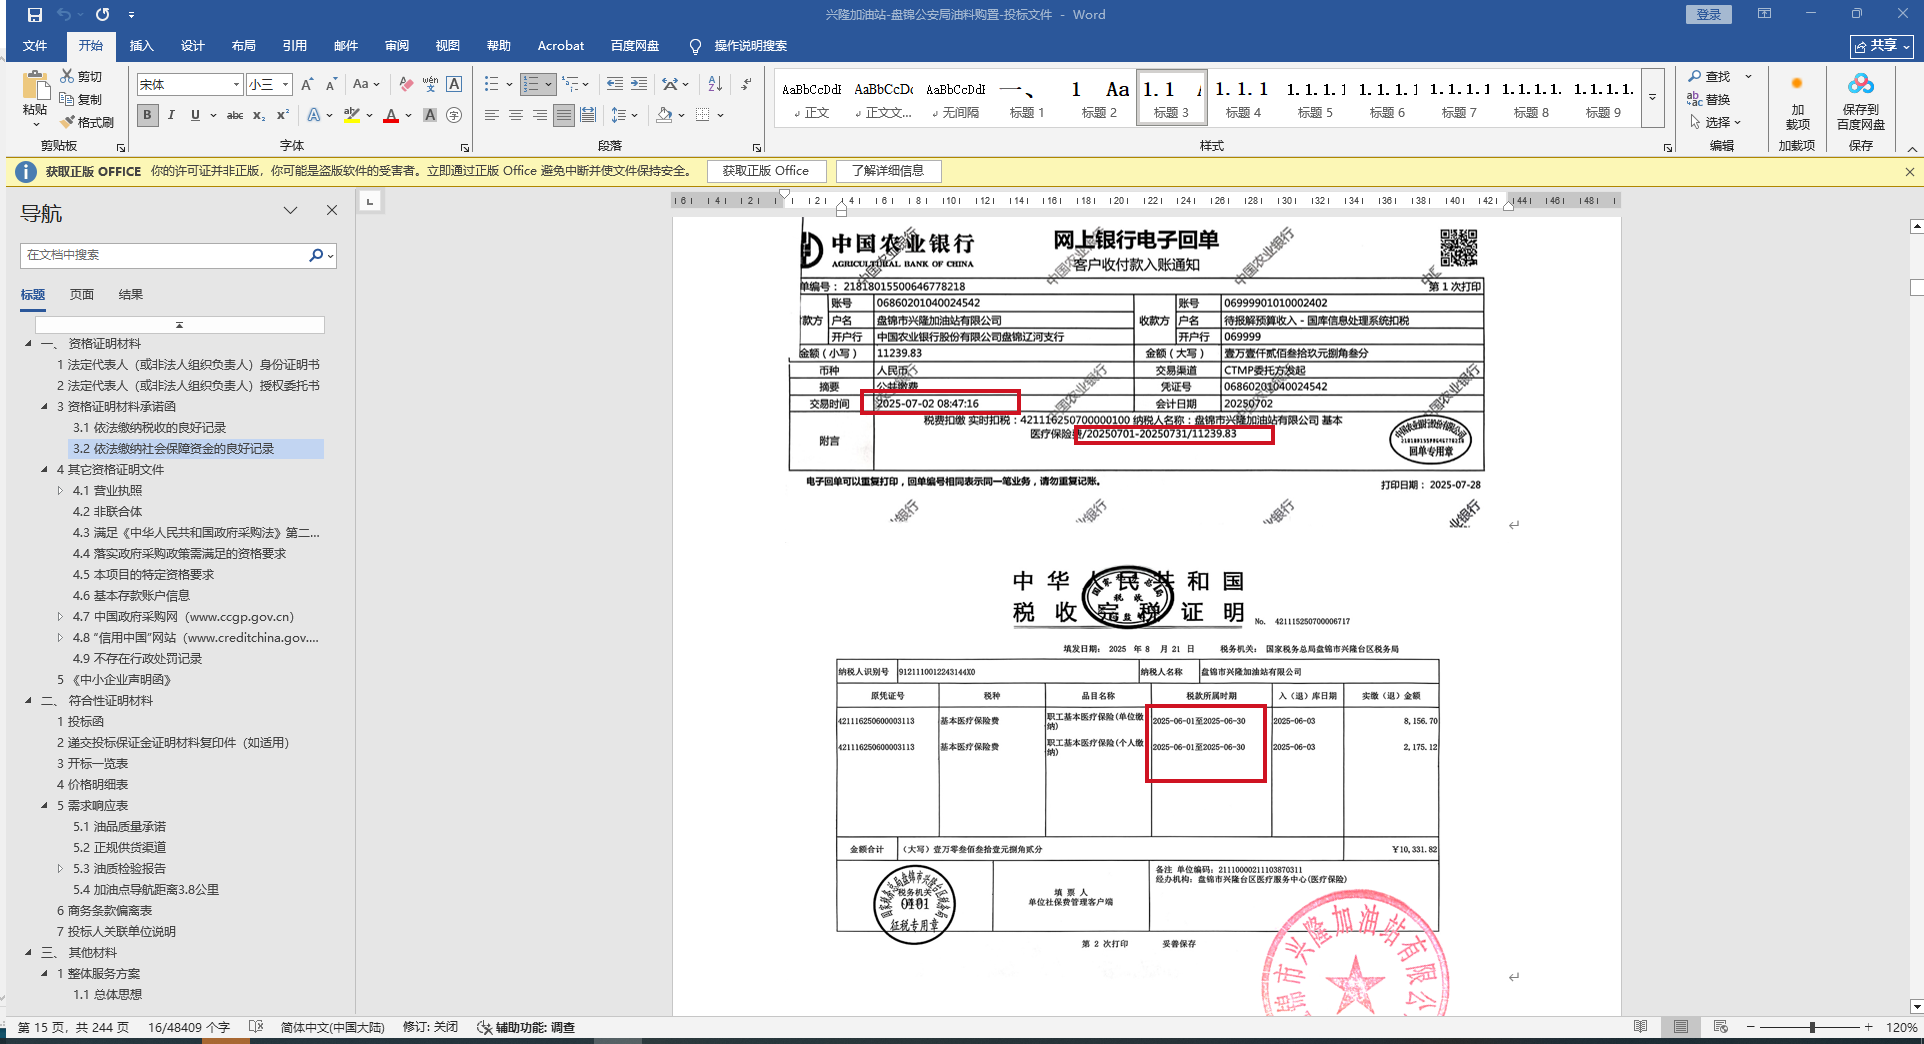Save the document from the quick access toolbar

click(x=35, y=15)
